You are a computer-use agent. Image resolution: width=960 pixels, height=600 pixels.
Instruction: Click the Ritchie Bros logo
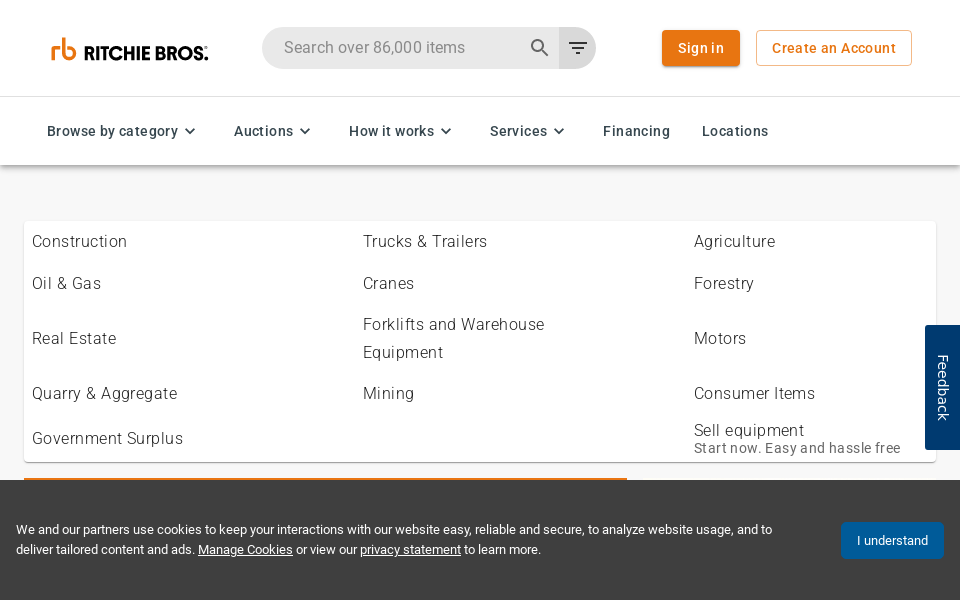pyautogui.click(x=129, y=48)
